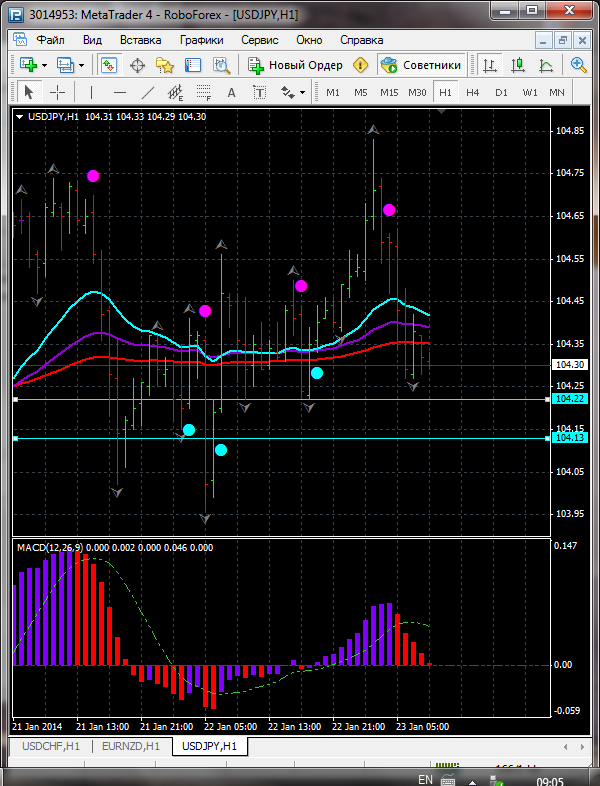This screenshot has height=786, width=600.
Task: Click the EN language indicator in taskbar
Action: [425, 779]
